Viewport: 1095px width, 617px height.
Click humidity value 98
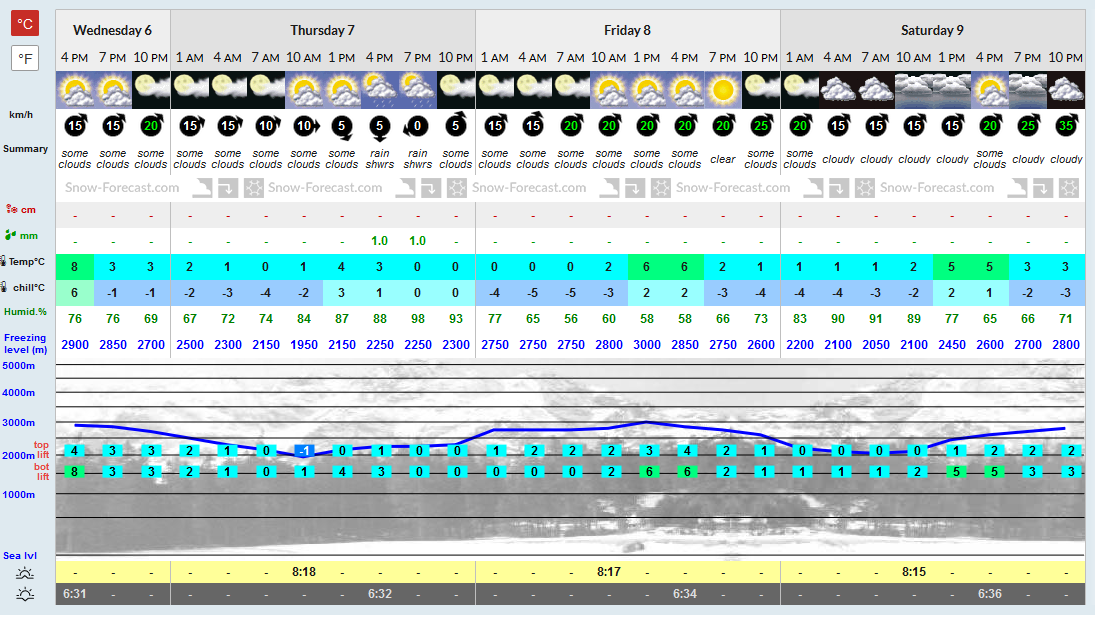[418, 318]
